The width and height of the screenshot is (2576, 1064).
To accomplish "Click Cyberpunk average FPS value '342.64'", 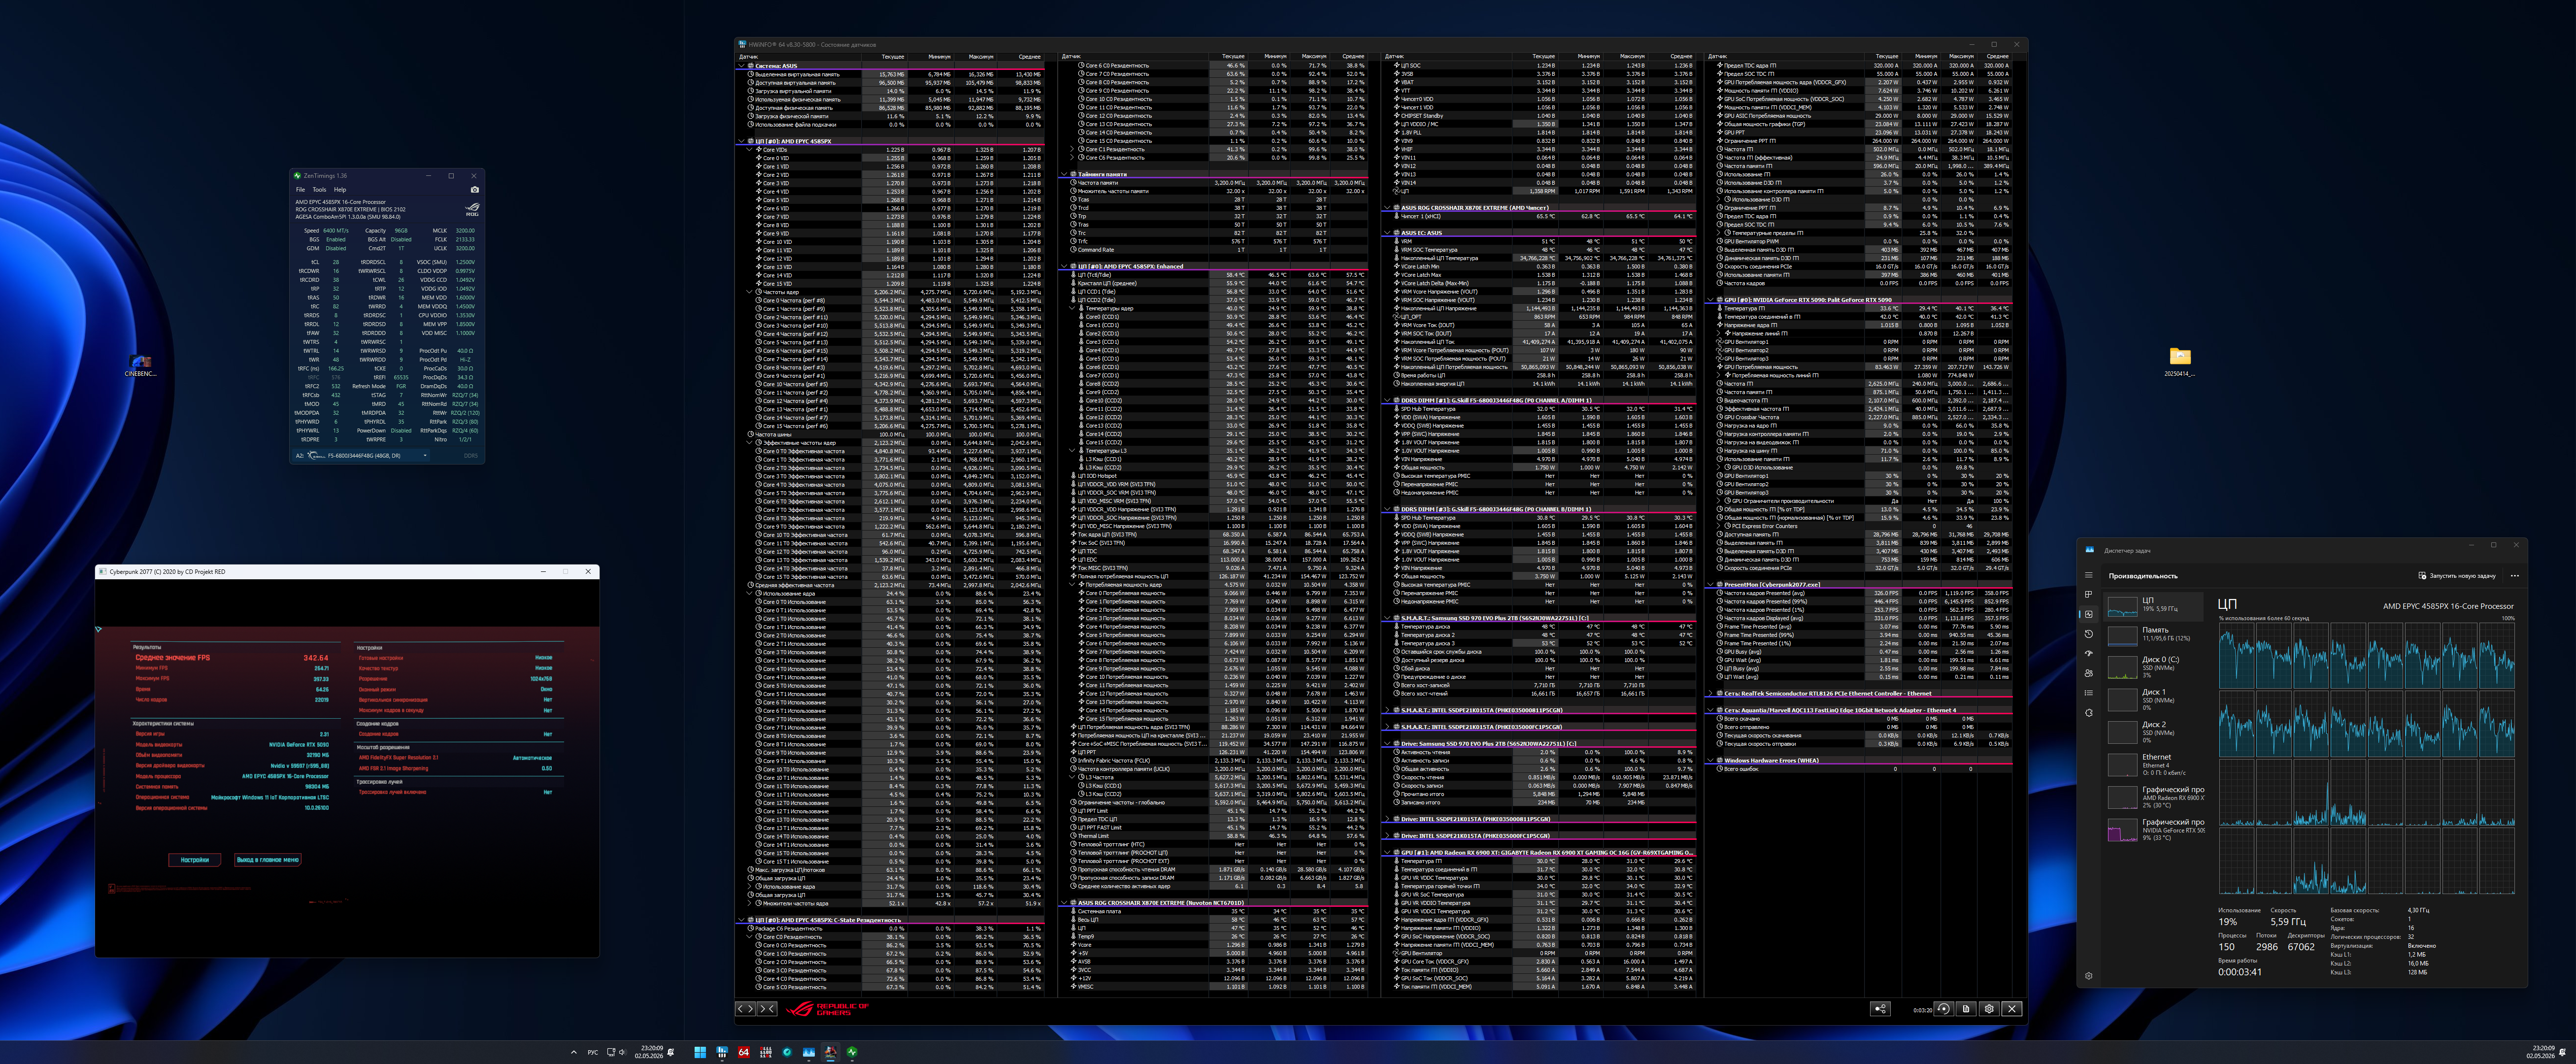I will click(x=316, y=658).
